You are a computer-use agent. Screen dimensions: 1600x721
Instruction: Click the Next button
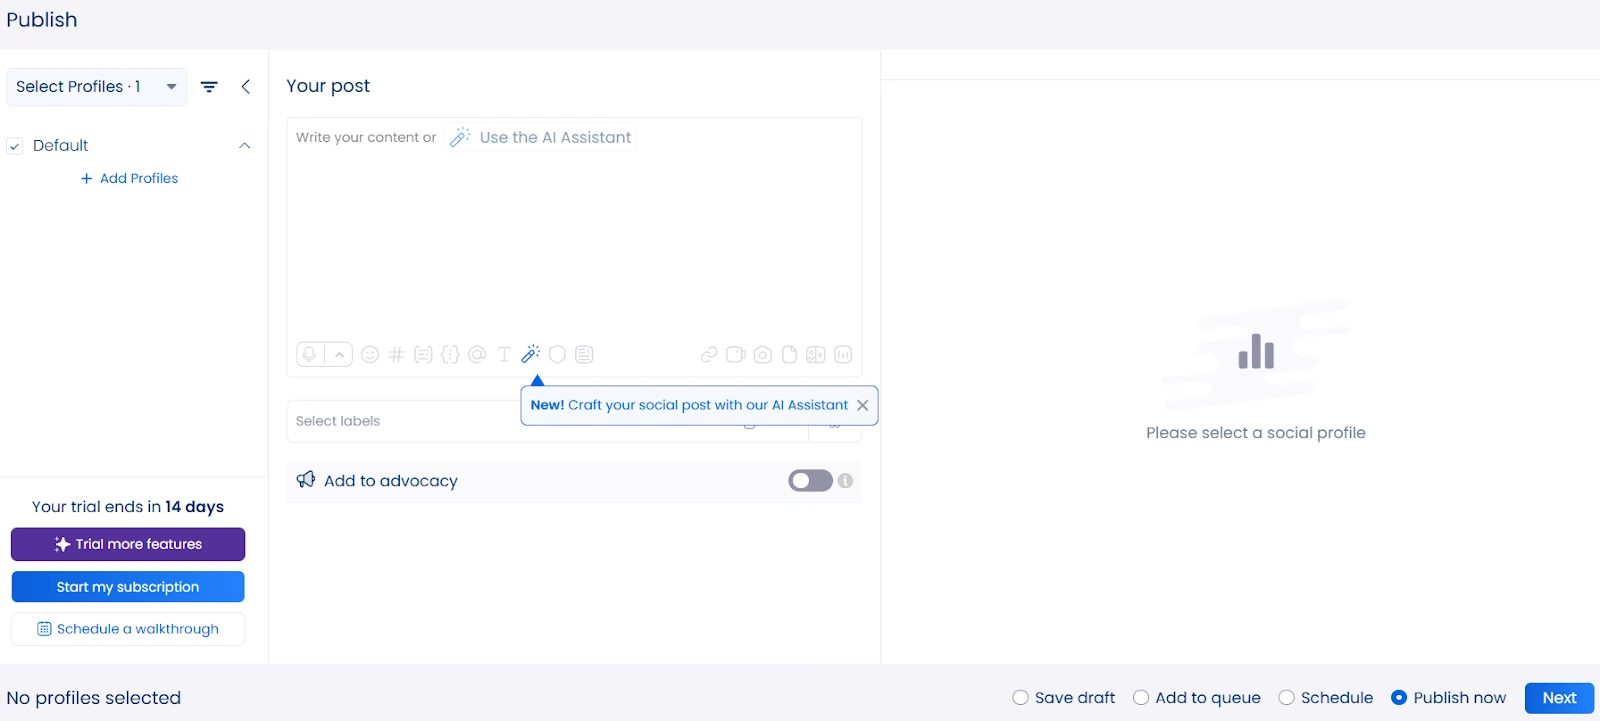point(1559,698)
